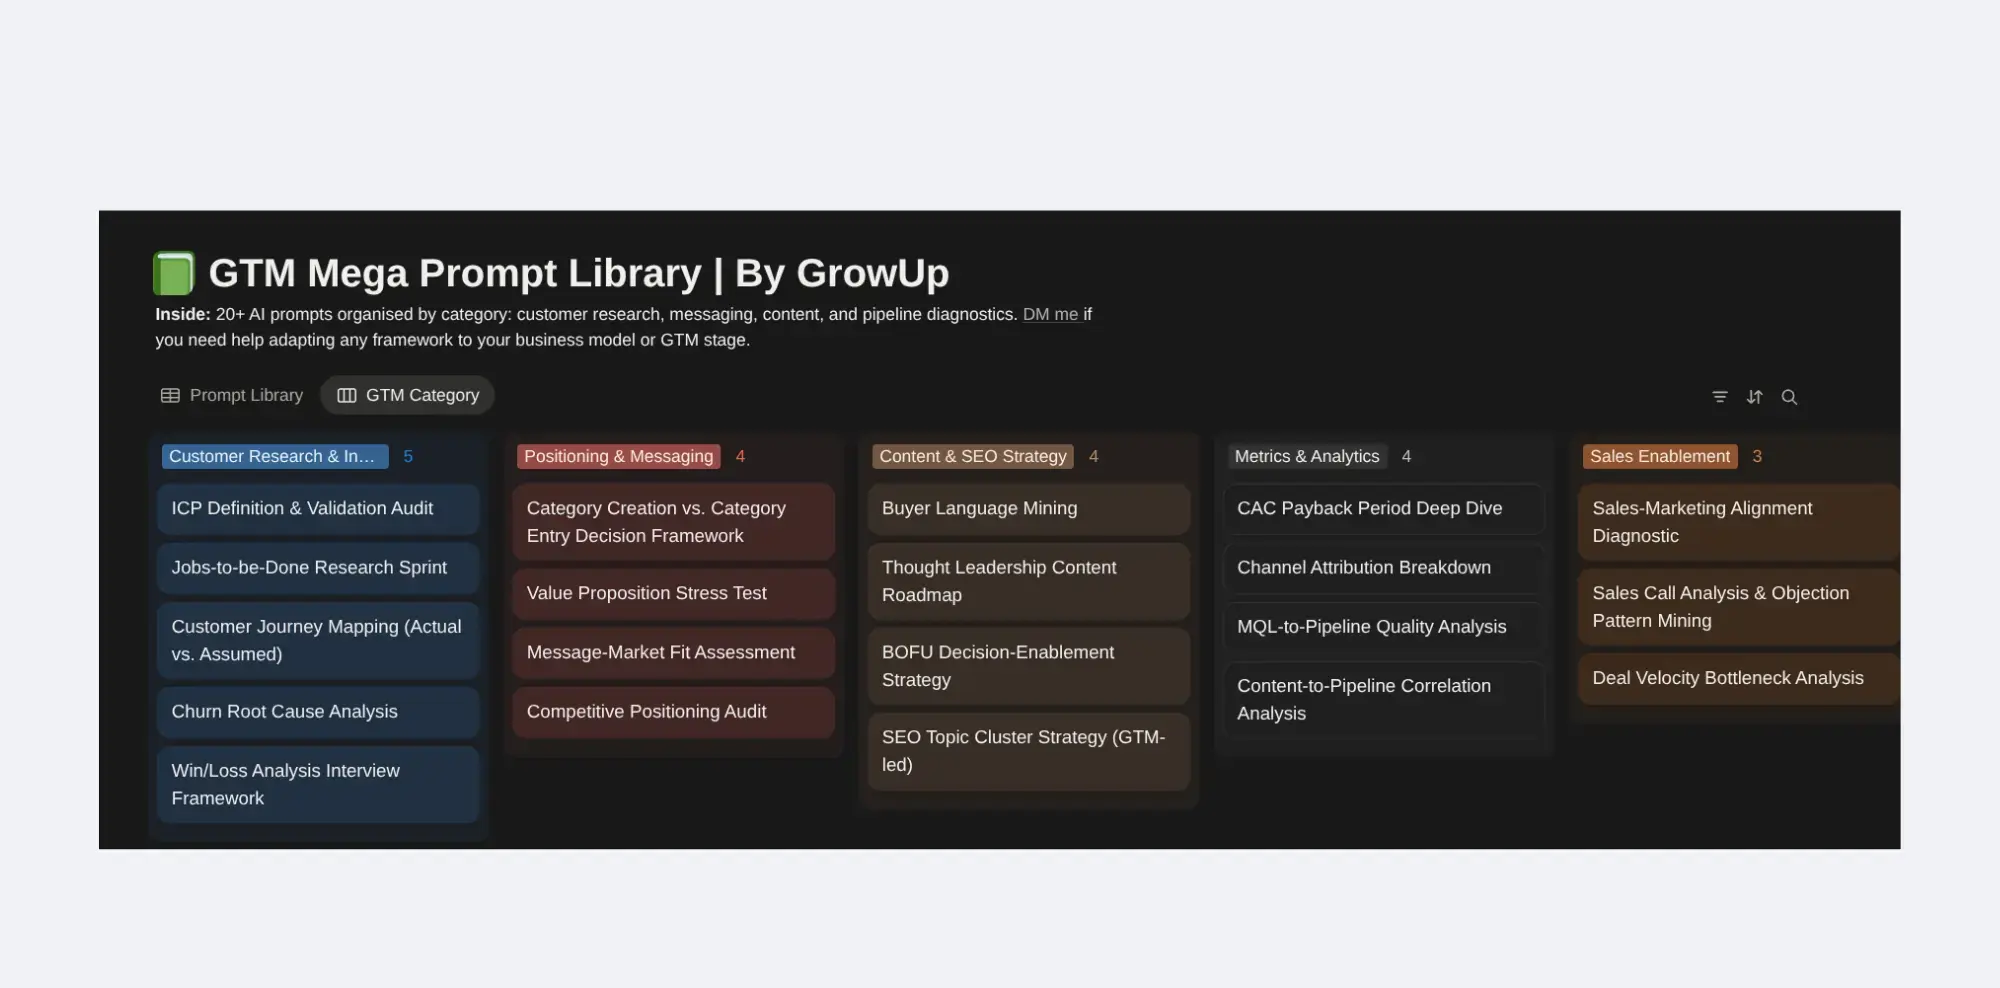Click the sort icon in the toolbar

click(1754, 396)
